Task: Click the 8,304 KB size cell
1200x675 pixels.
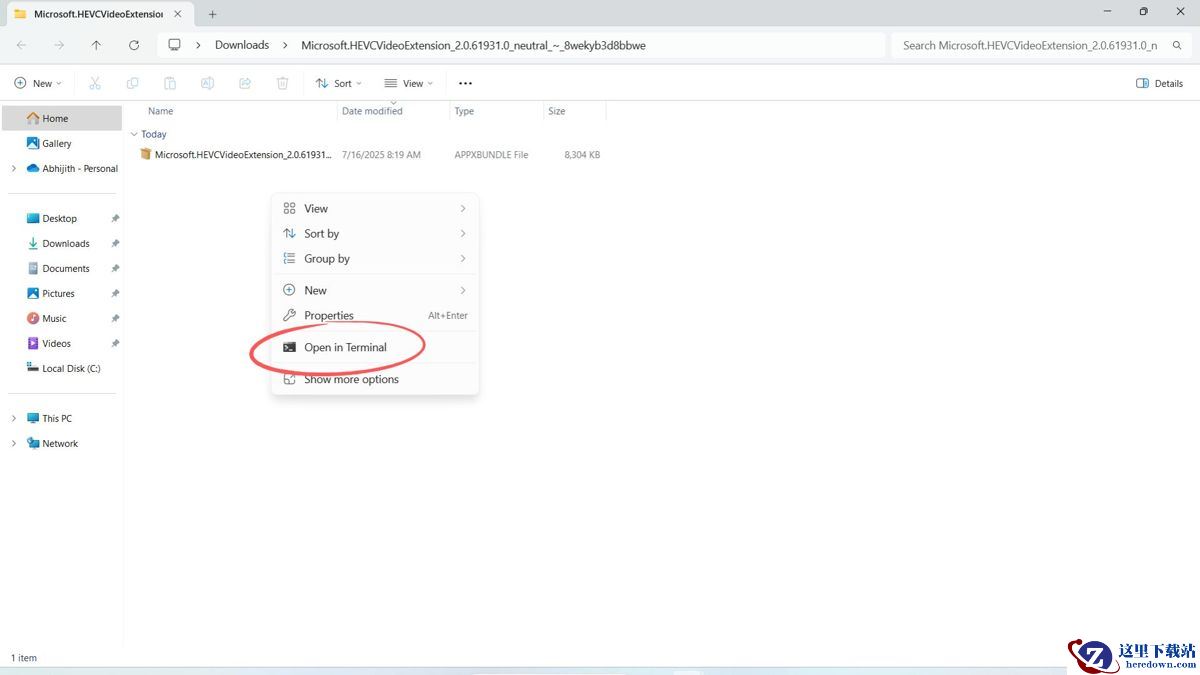Action: click(582, 155)
